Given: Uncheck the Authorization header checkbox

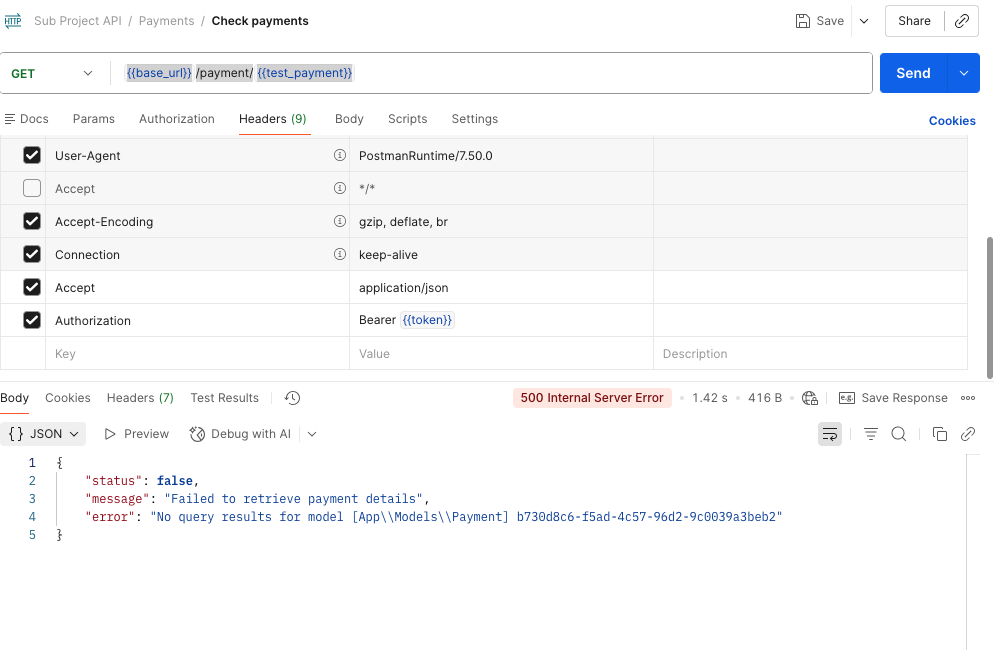Looking at the screenshot, I should click(x=32, y=320).
